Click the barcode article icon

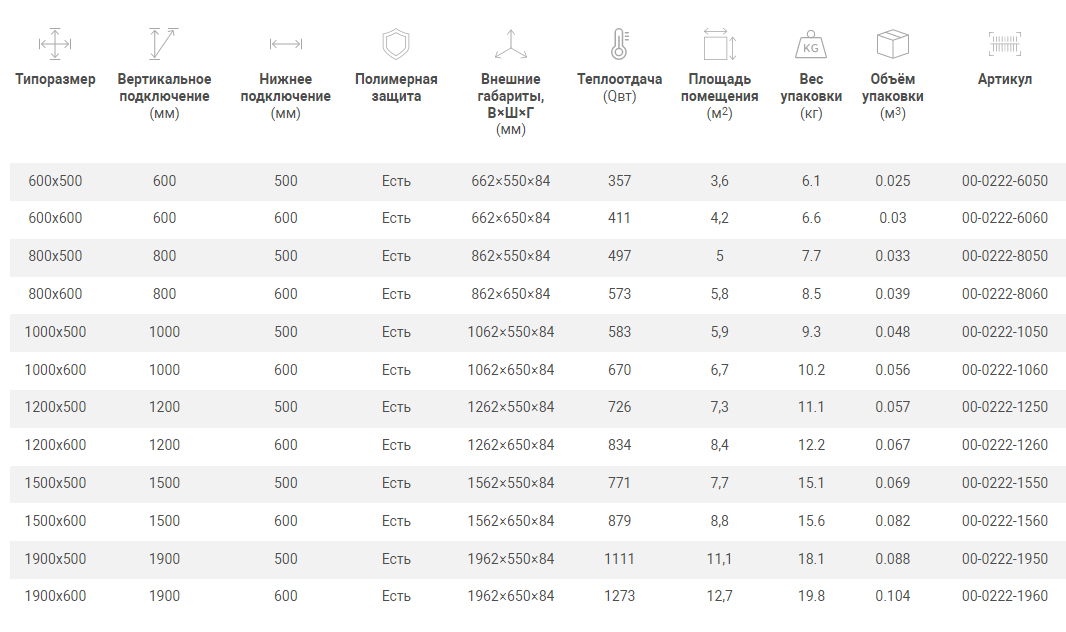pos(1004,44)
